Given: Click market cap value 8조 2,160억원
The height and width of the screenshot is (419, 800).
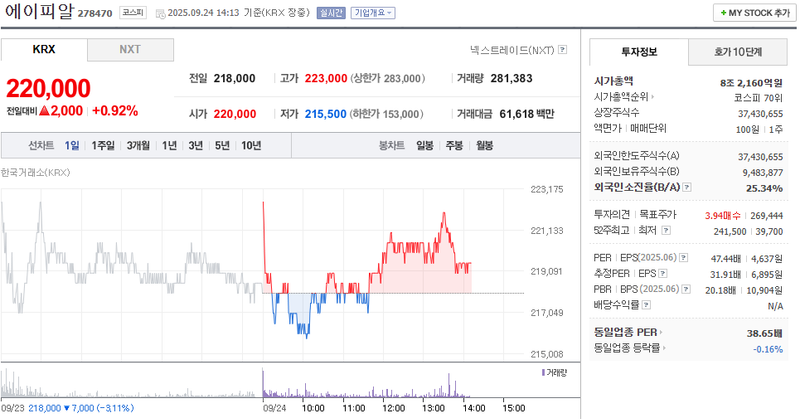Looking at the screenshot, I should (751, 82).
